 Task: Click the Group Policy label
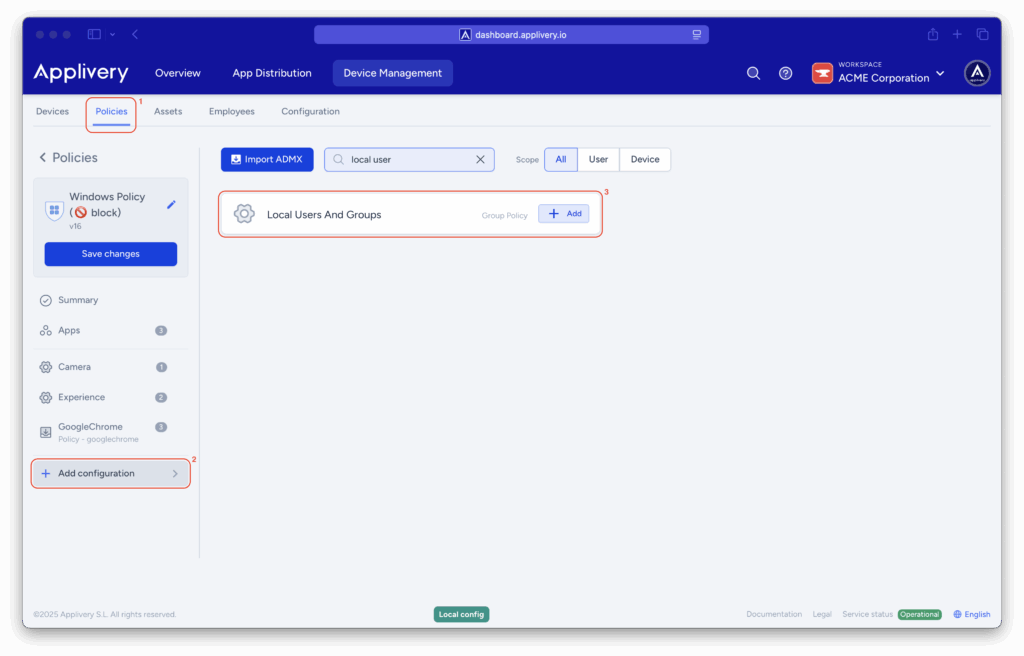pos(504,215)
